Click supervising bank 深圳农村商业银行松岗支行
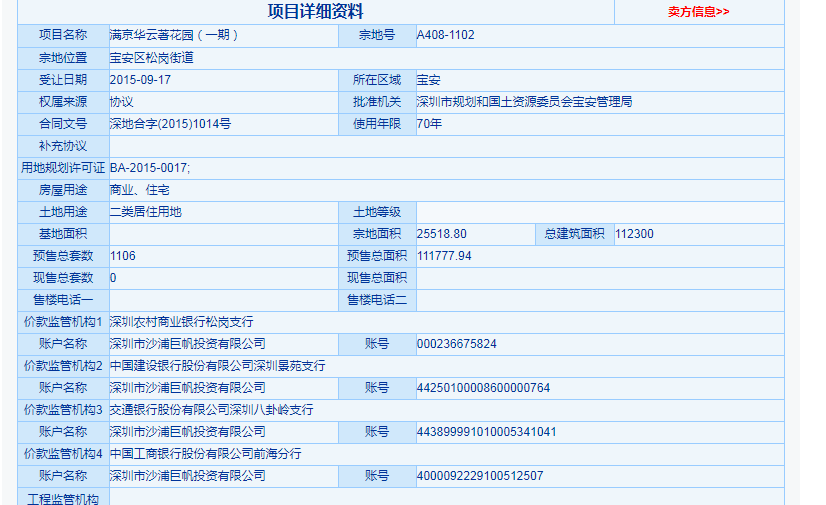Screen dimensions: 826x505 pos(181,322)
